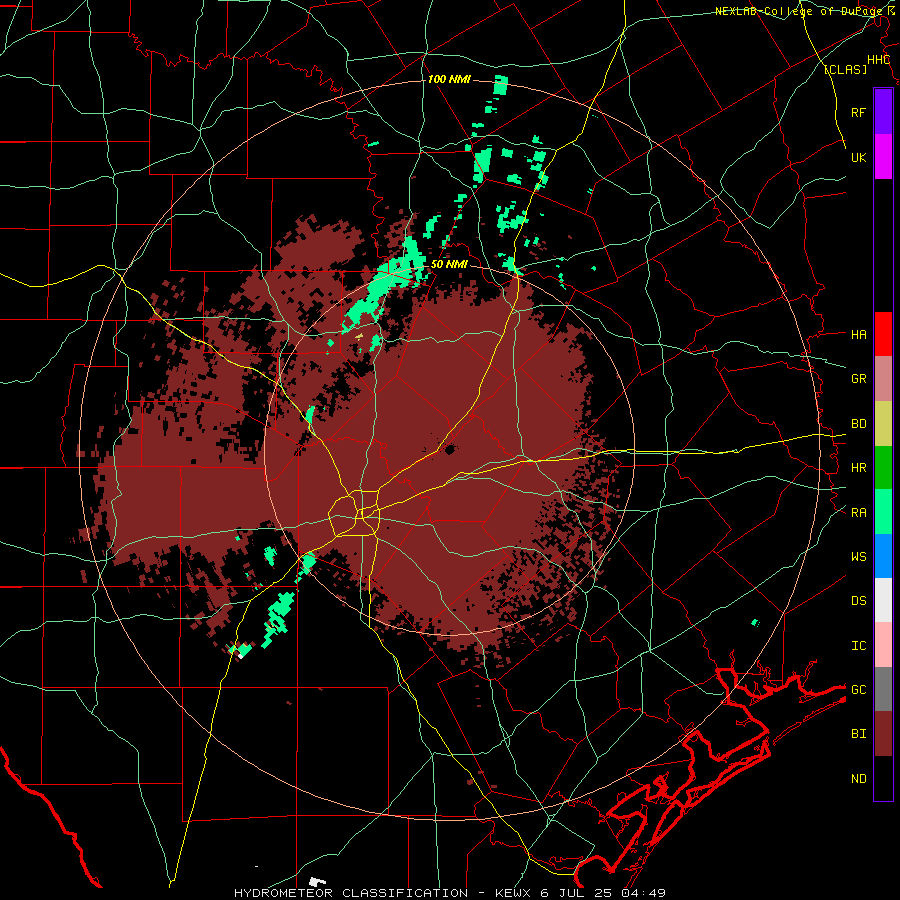The width and height of the screenshot is (900, 900).
Task: Click the "GR" legend label
Action: [x=858, y=379]
